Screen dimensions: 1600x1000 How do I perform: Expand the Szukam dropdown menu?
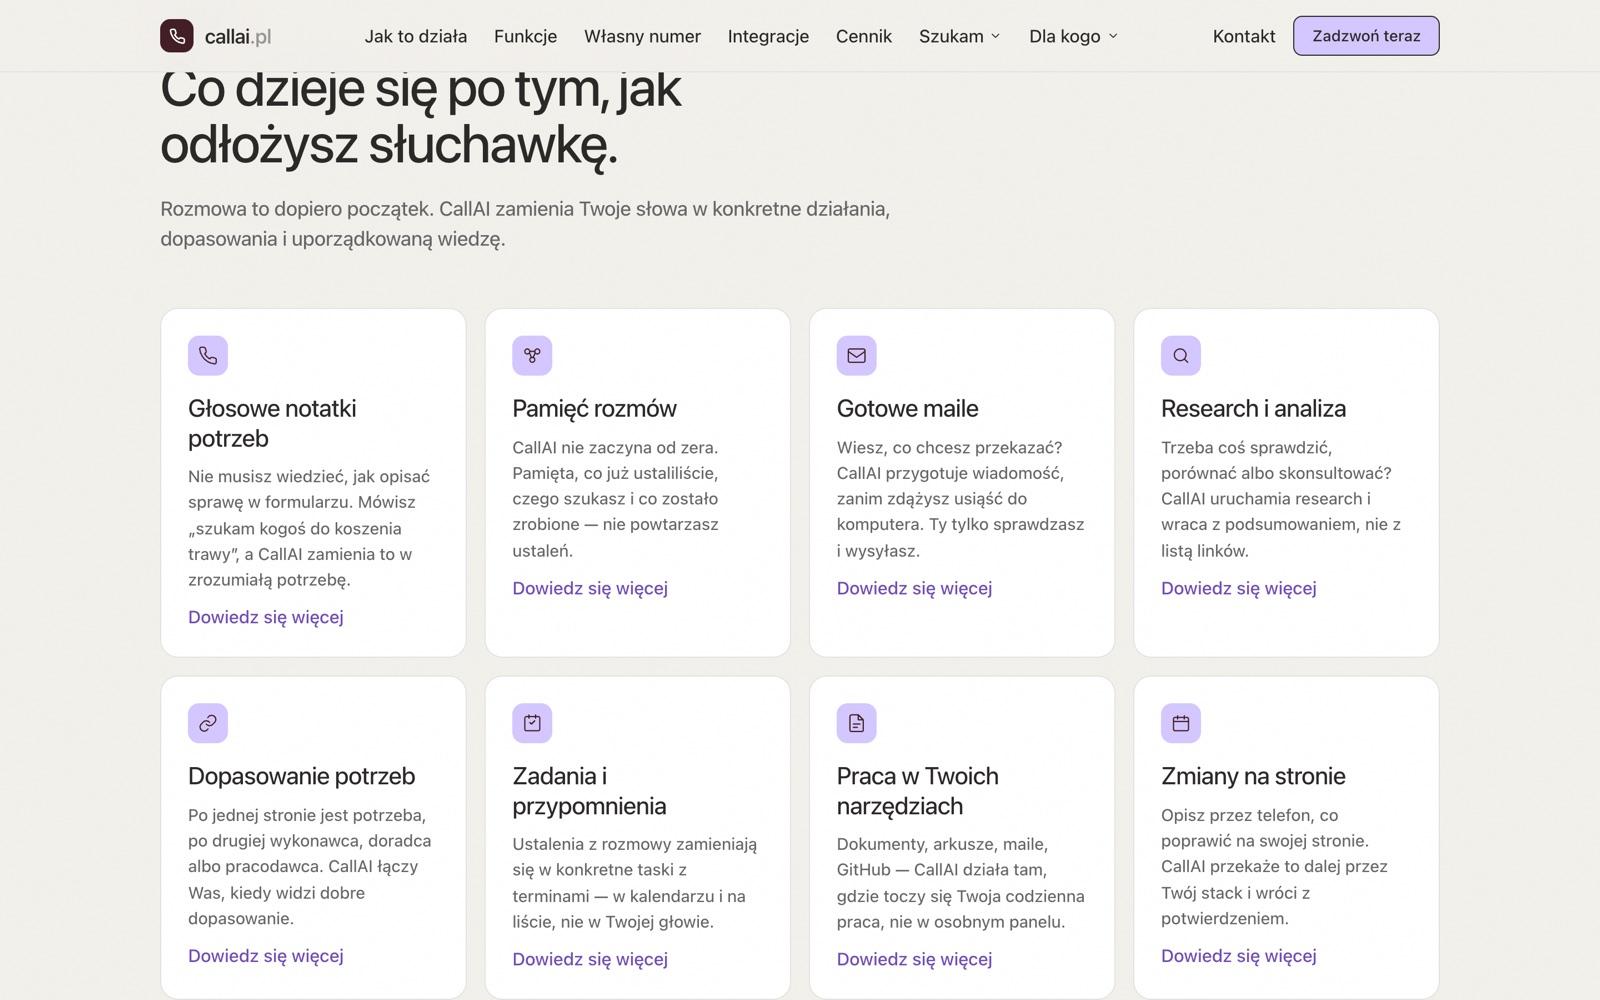[x=960, y=36]
